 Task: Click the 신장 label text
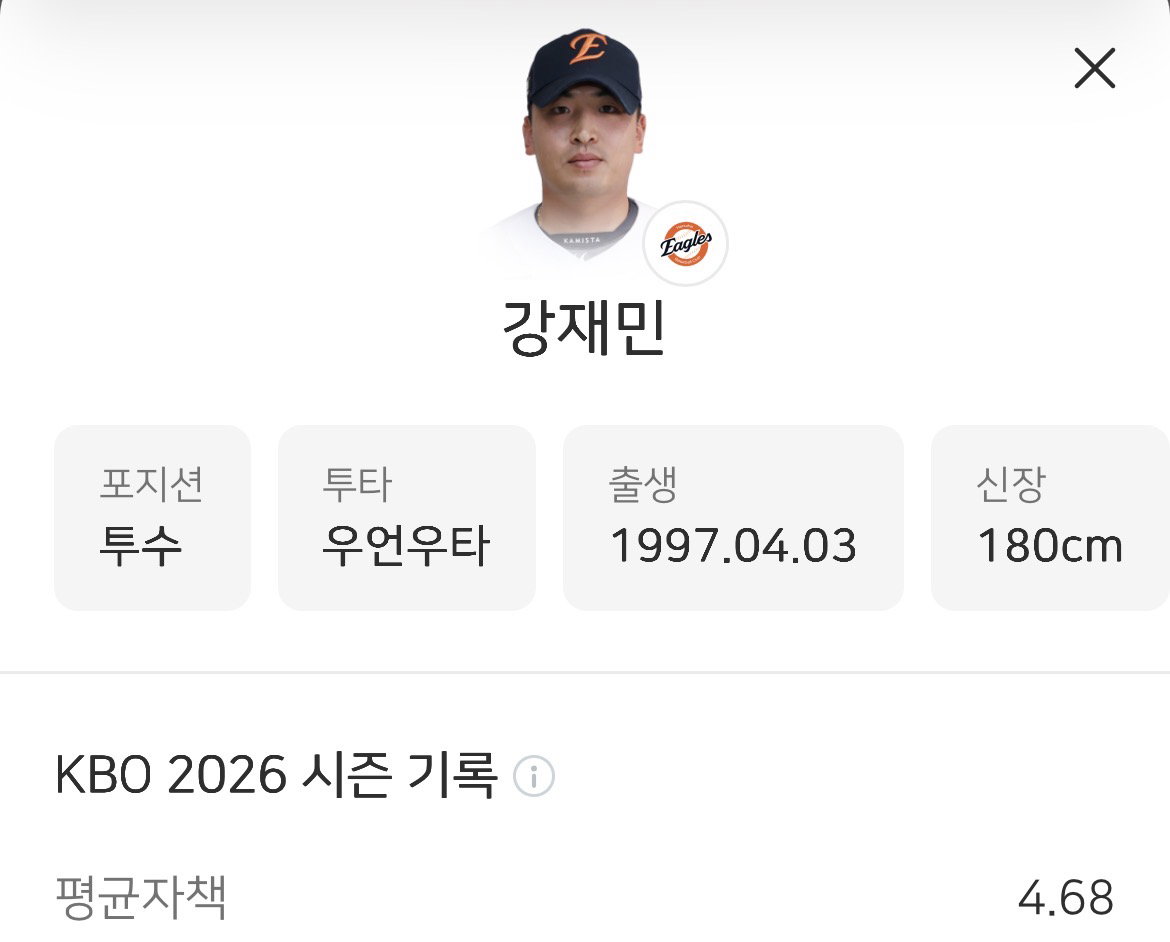(x=1011, y=484)
